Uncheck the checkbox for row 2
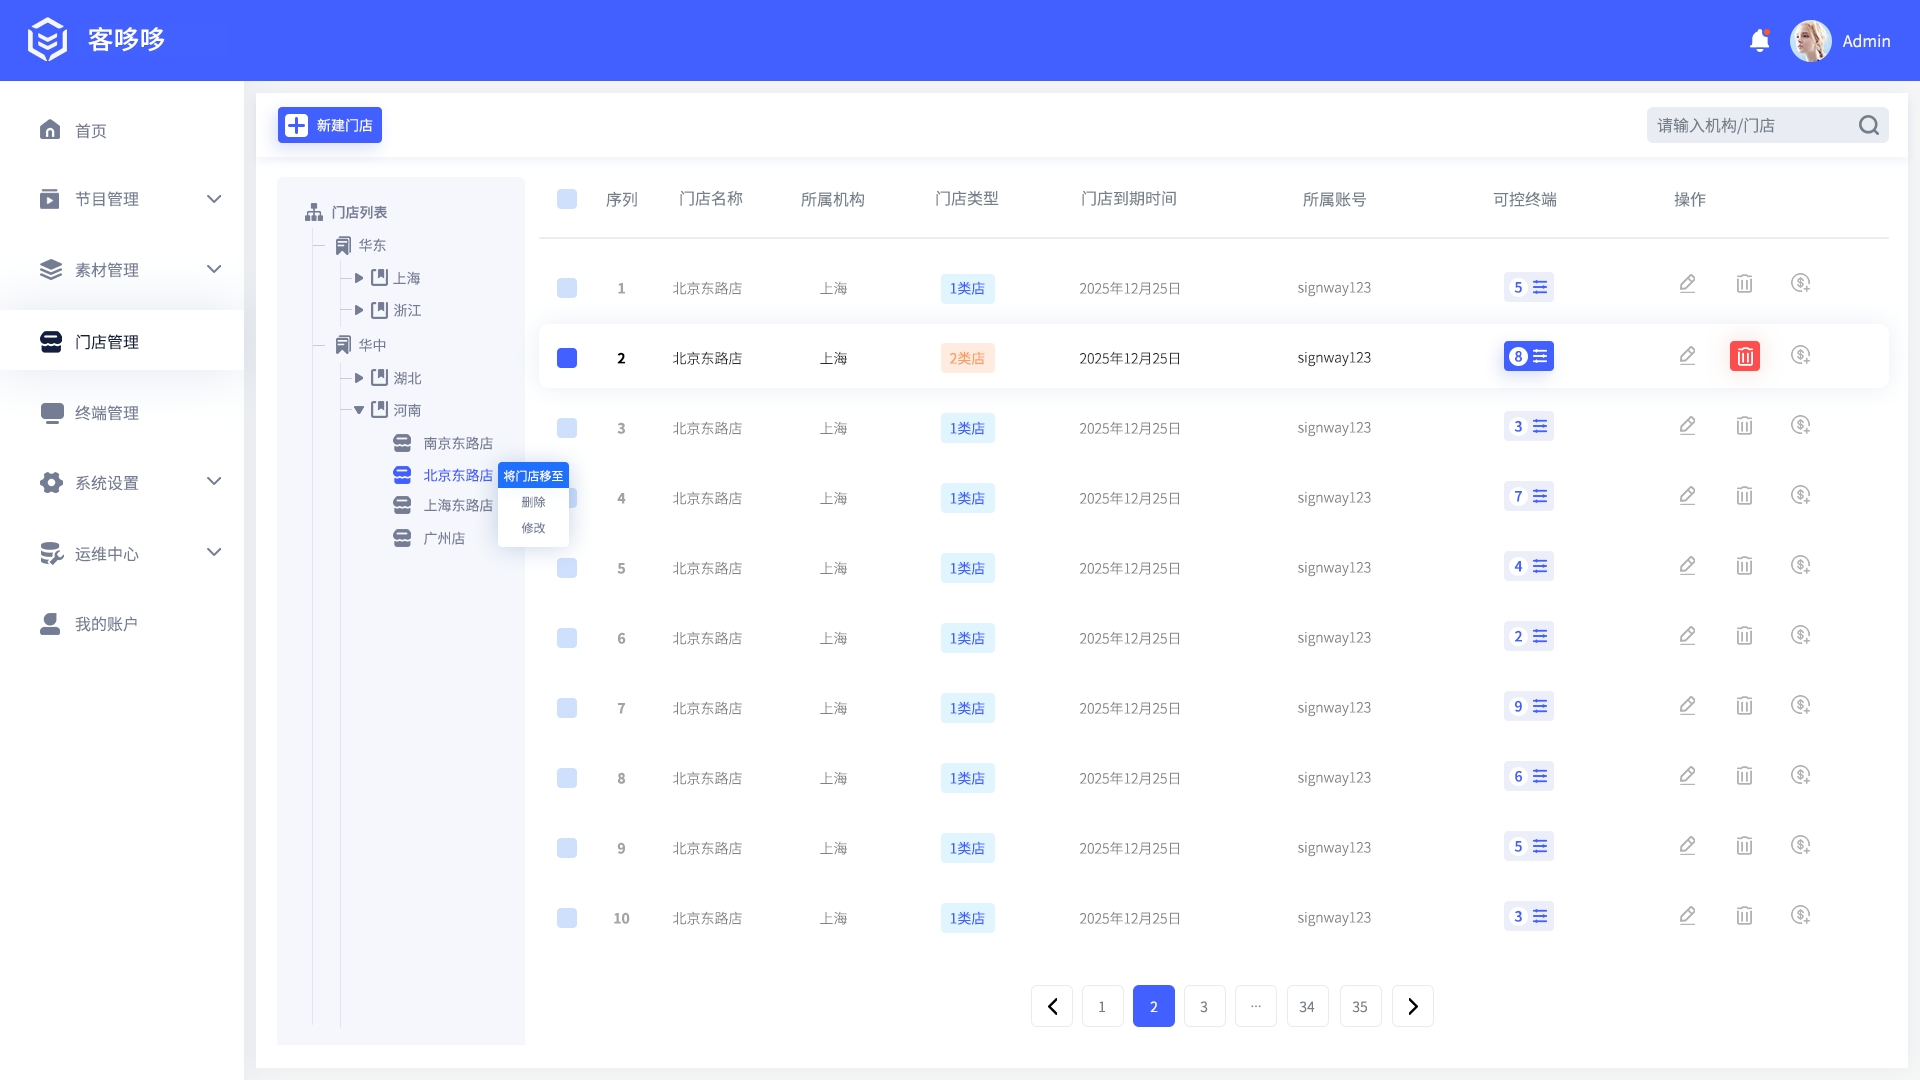The image size is (1920, 1080). (567, 358)
